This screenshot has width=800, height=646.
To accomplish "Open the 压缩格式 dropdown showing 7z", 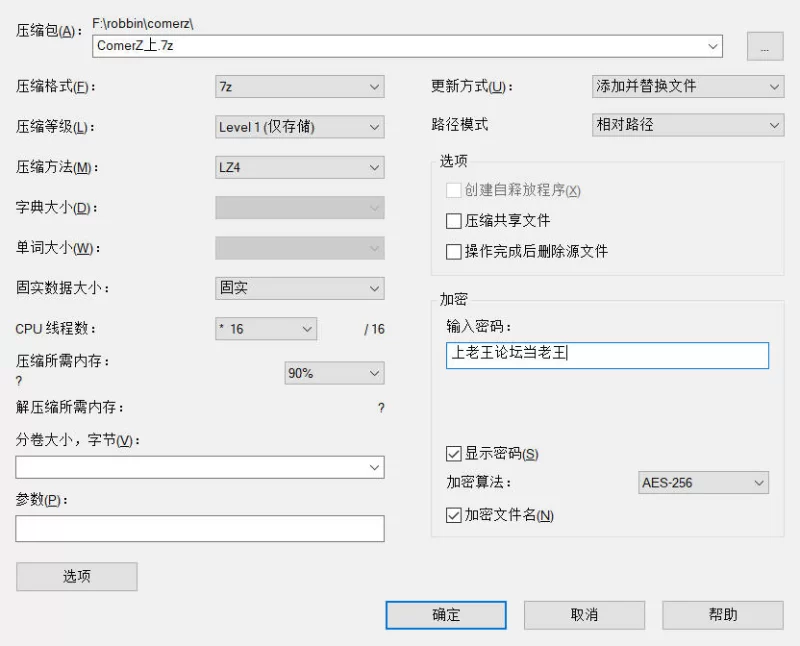I will [299, 87].
